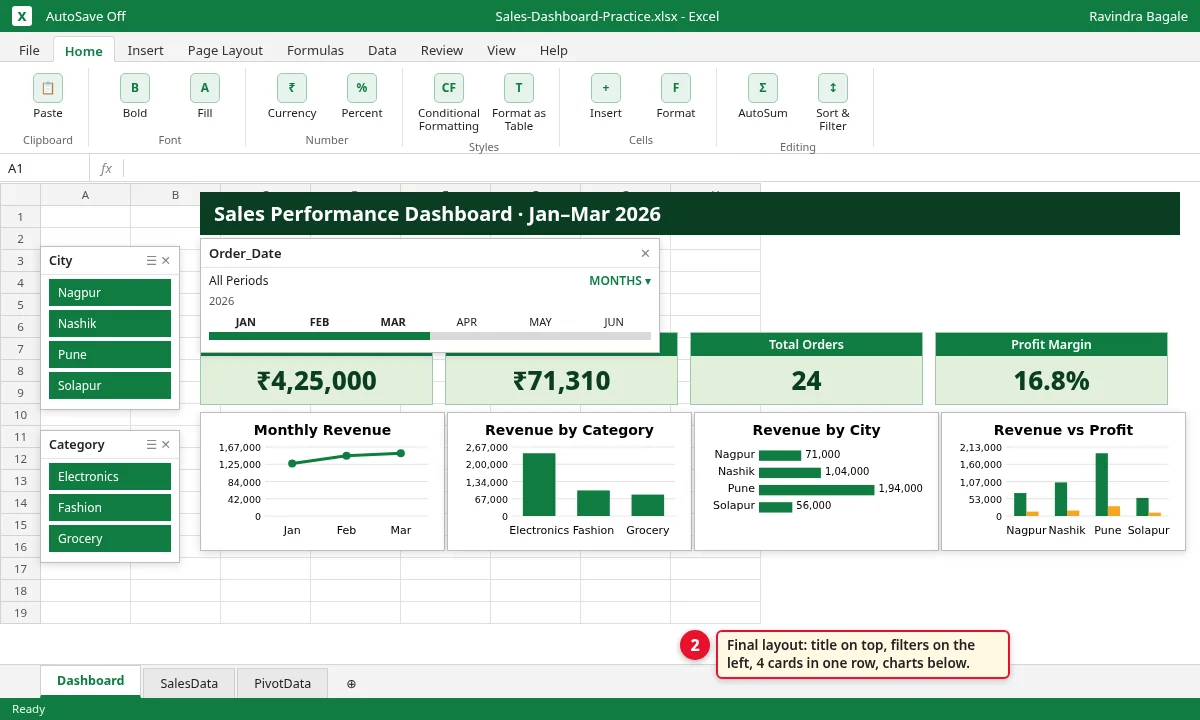
Task: Add a new sheet with plus icon
Action: tap(351, 684)
